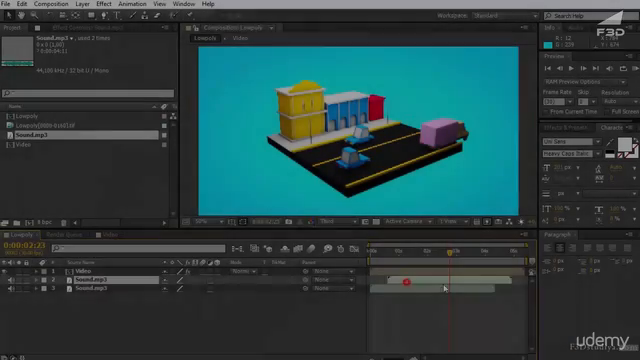
Task: Toggle audio mute in Preview panel
Action: pyautogui.click(x=609, y=68)
